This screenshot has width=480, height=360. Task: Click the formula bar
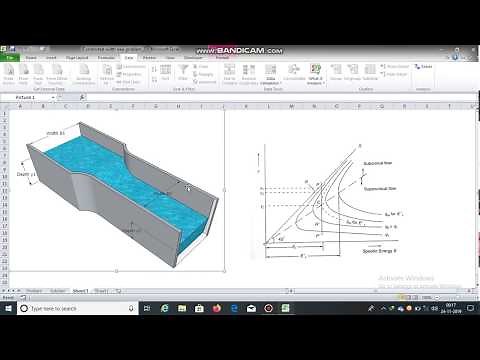pyautogui.click(x=282, y=97)
